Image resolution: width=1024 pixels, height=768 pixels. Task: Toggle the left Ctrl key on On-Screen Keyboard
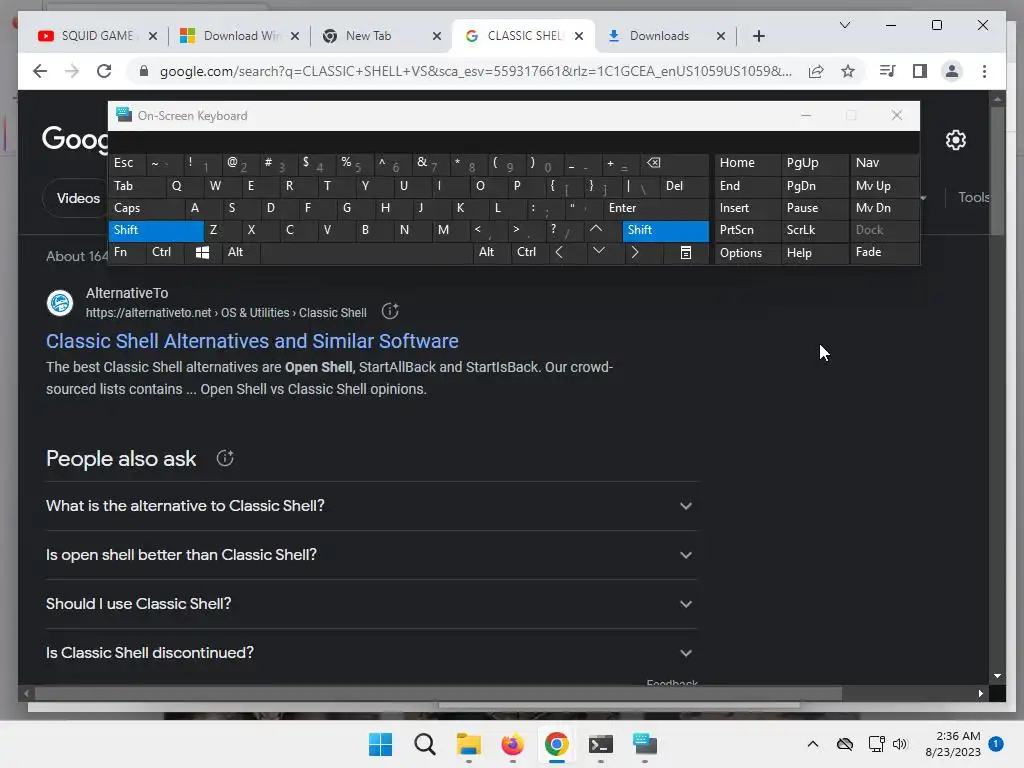click(x=165, y=252)
